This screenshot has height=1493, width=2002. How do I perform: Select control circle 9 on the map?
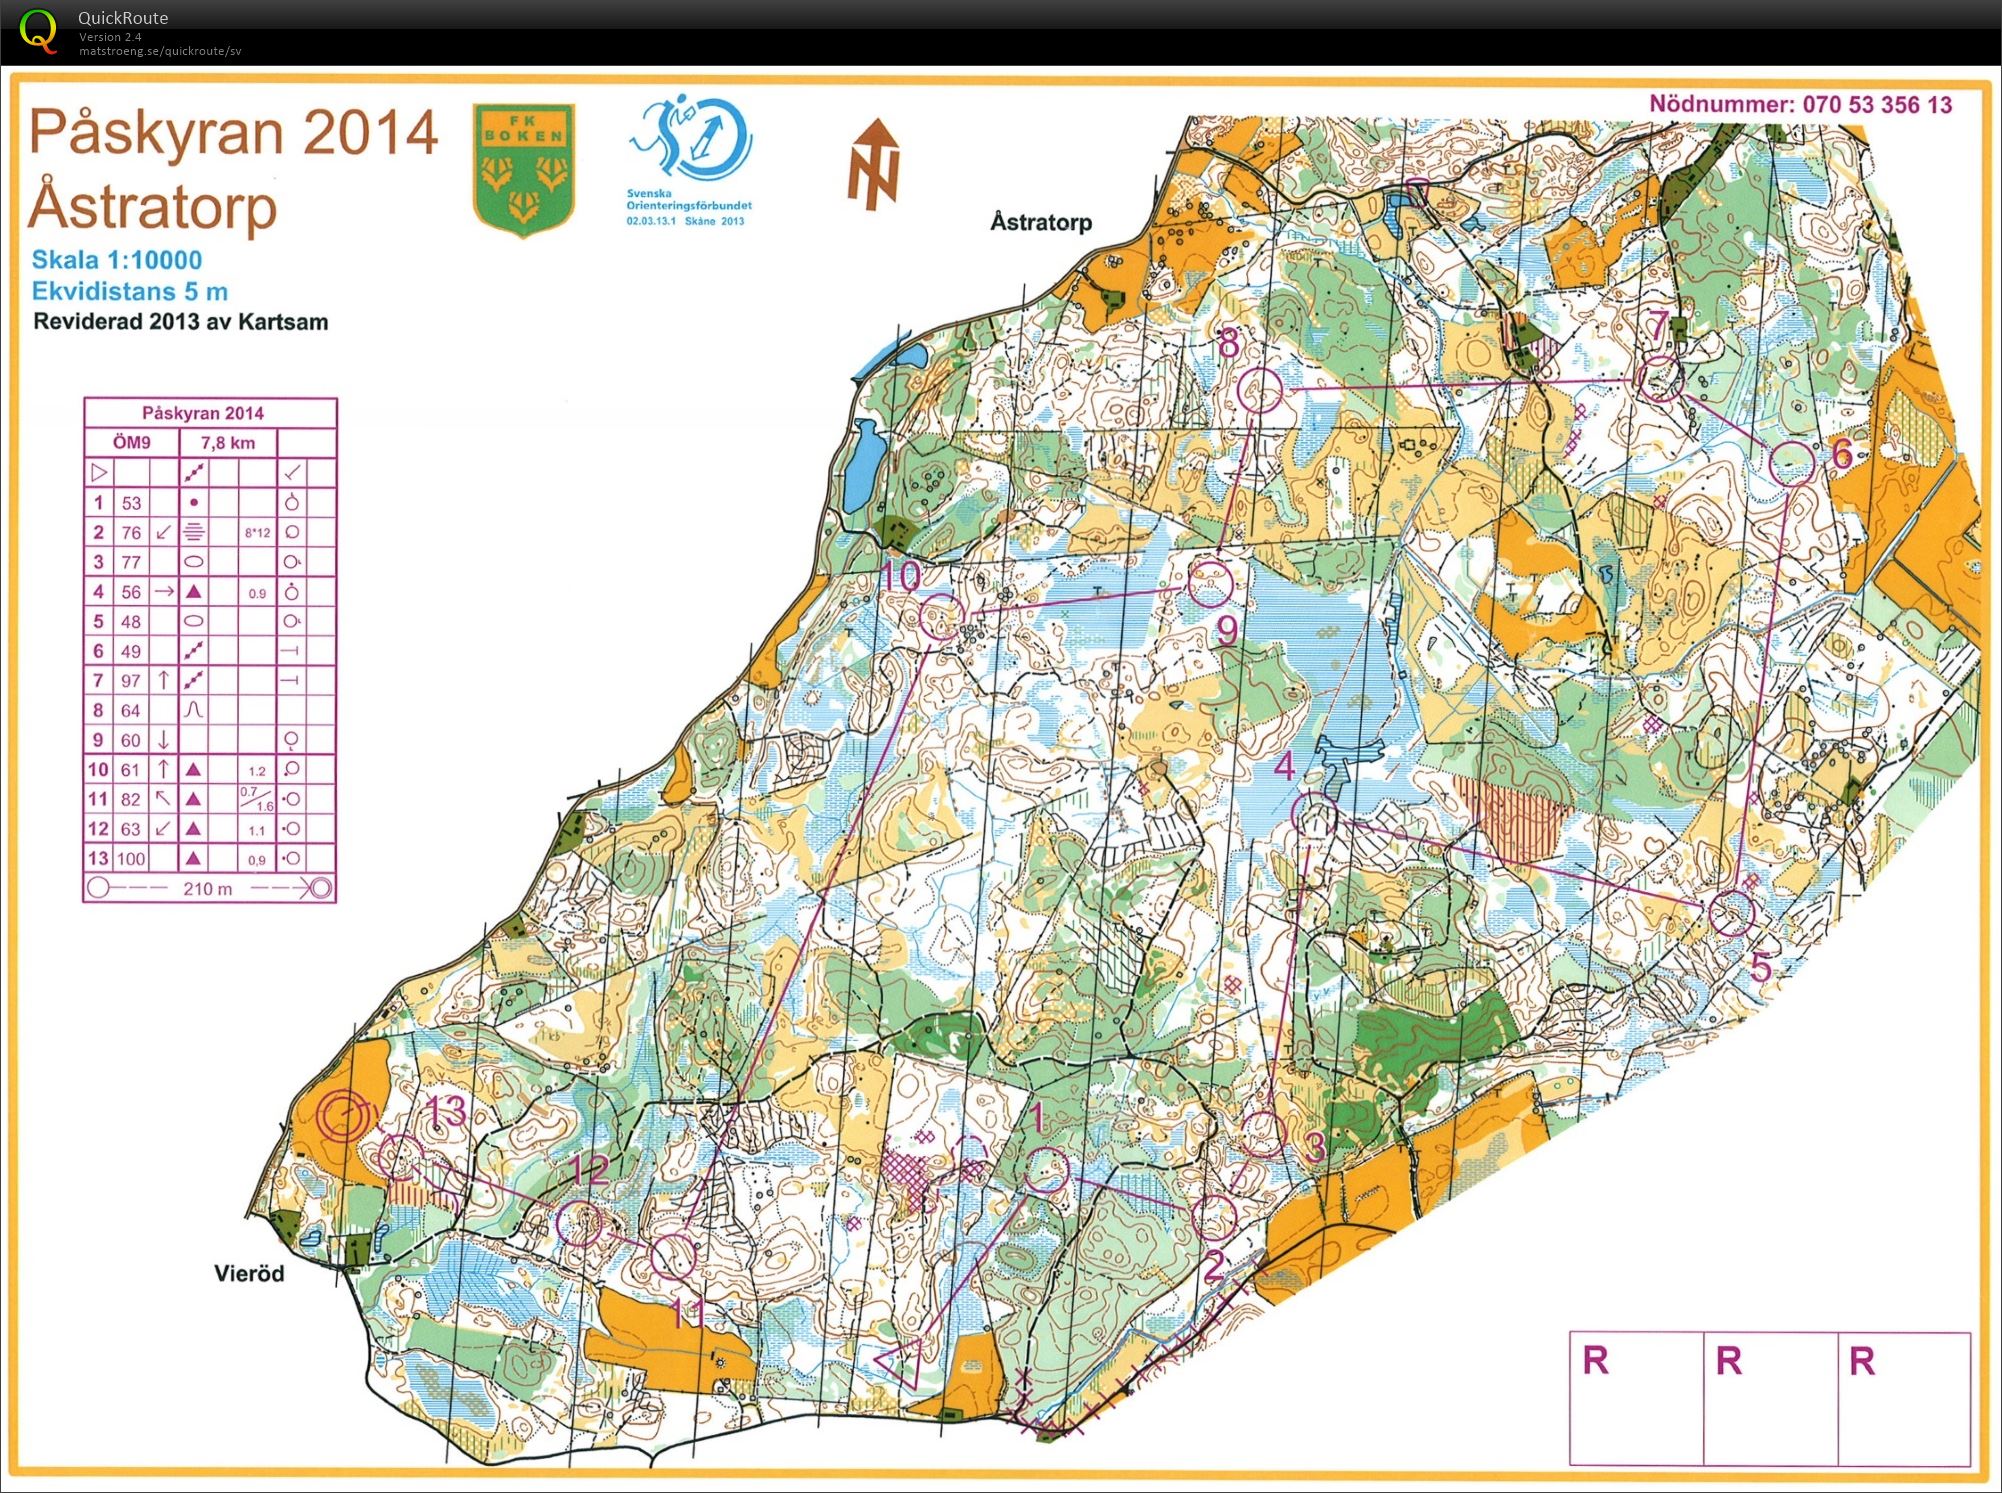tap(1210, 583)
